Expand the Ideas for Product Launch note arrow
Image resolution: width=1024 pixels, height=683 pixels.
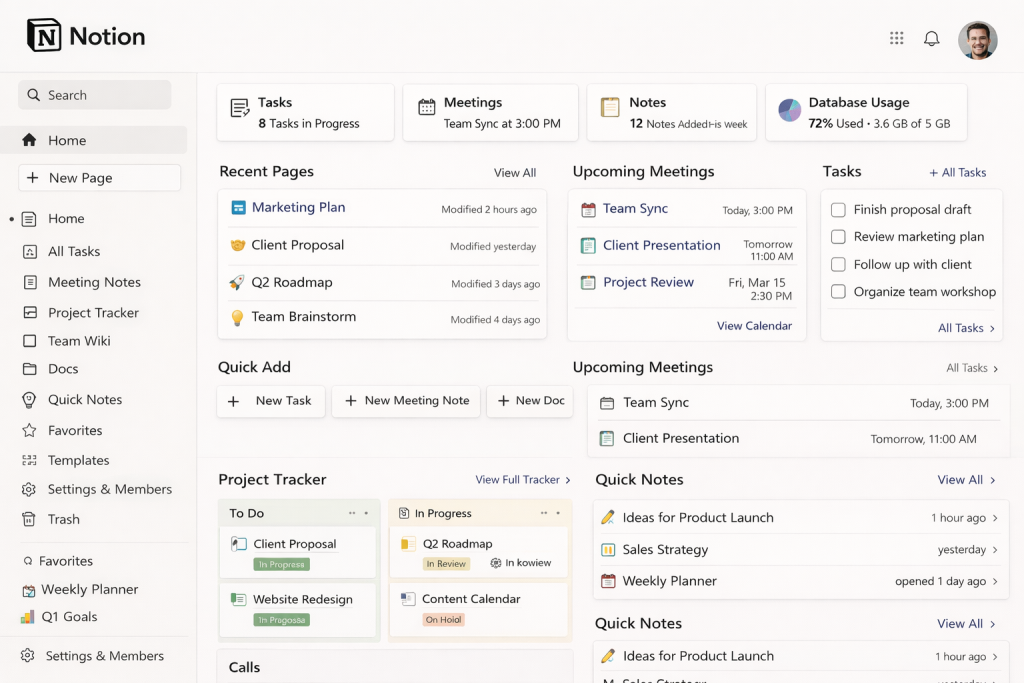(995, 518)
